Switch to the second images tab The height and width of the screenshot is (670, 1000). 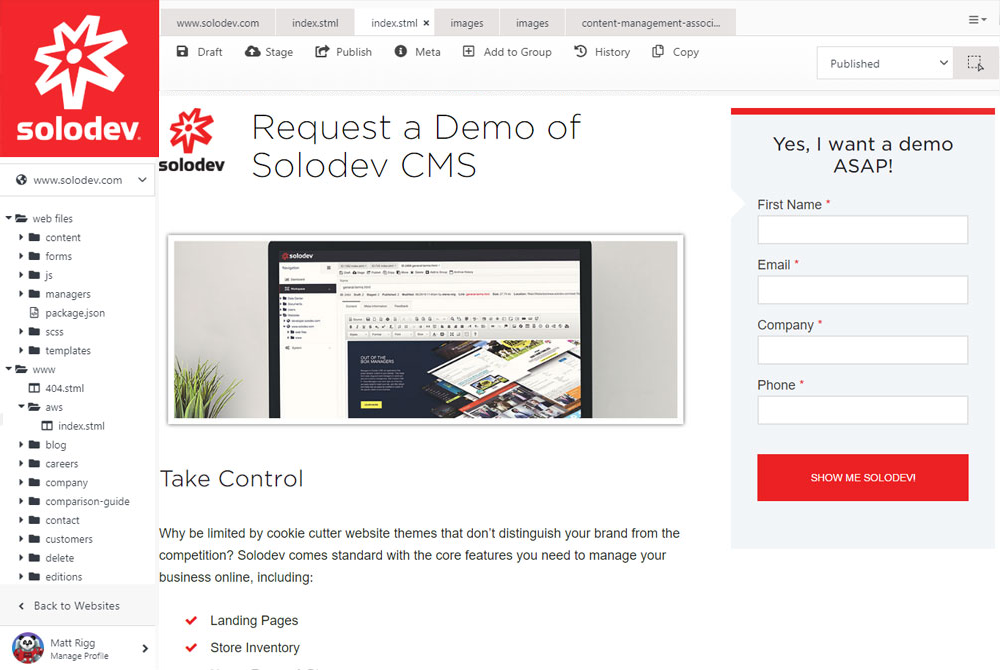point(532,23)
